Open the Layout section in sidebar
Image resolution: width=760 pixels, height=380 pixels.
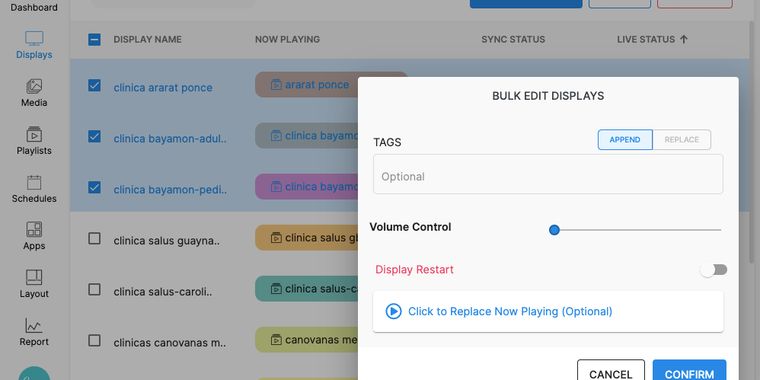point(34,285)
